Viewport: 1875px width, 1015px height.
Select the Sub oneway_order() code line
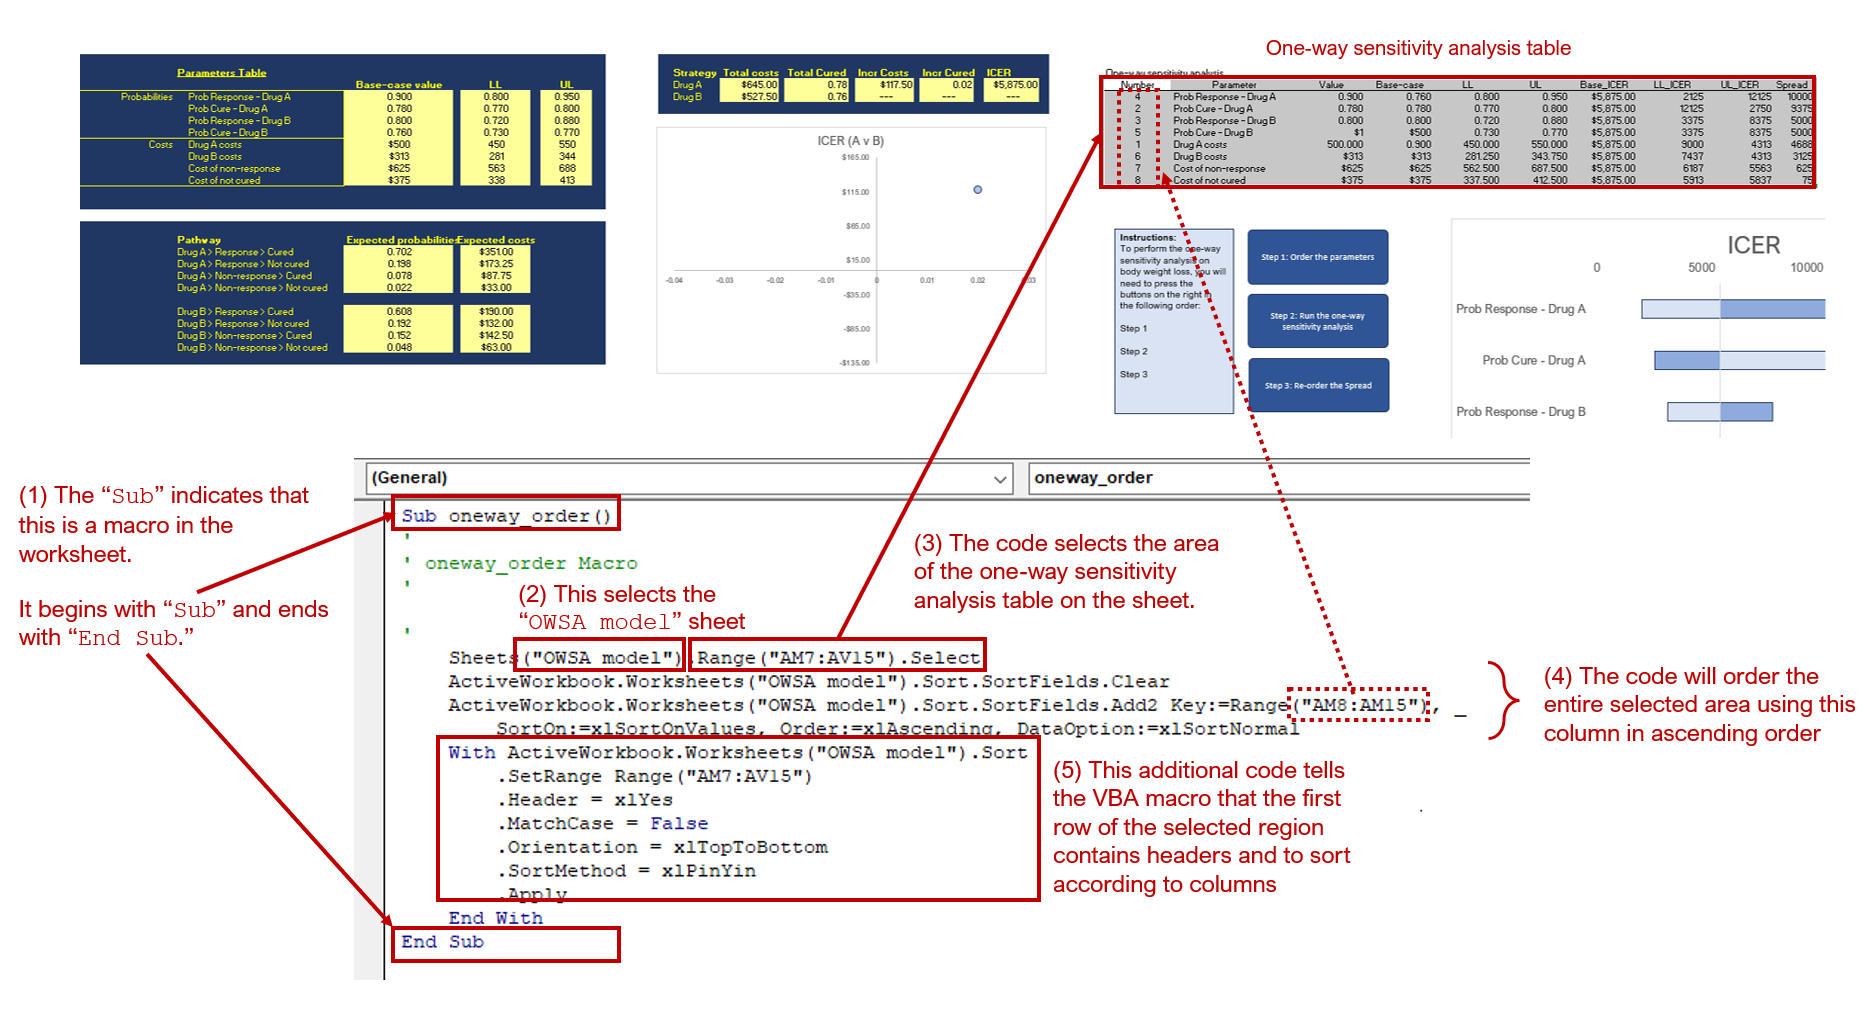pyautogui.click(x=505, y=515)
